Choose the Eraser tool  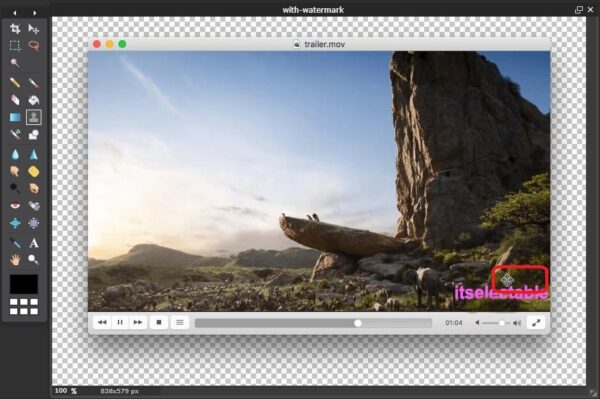tap(15, 100)
